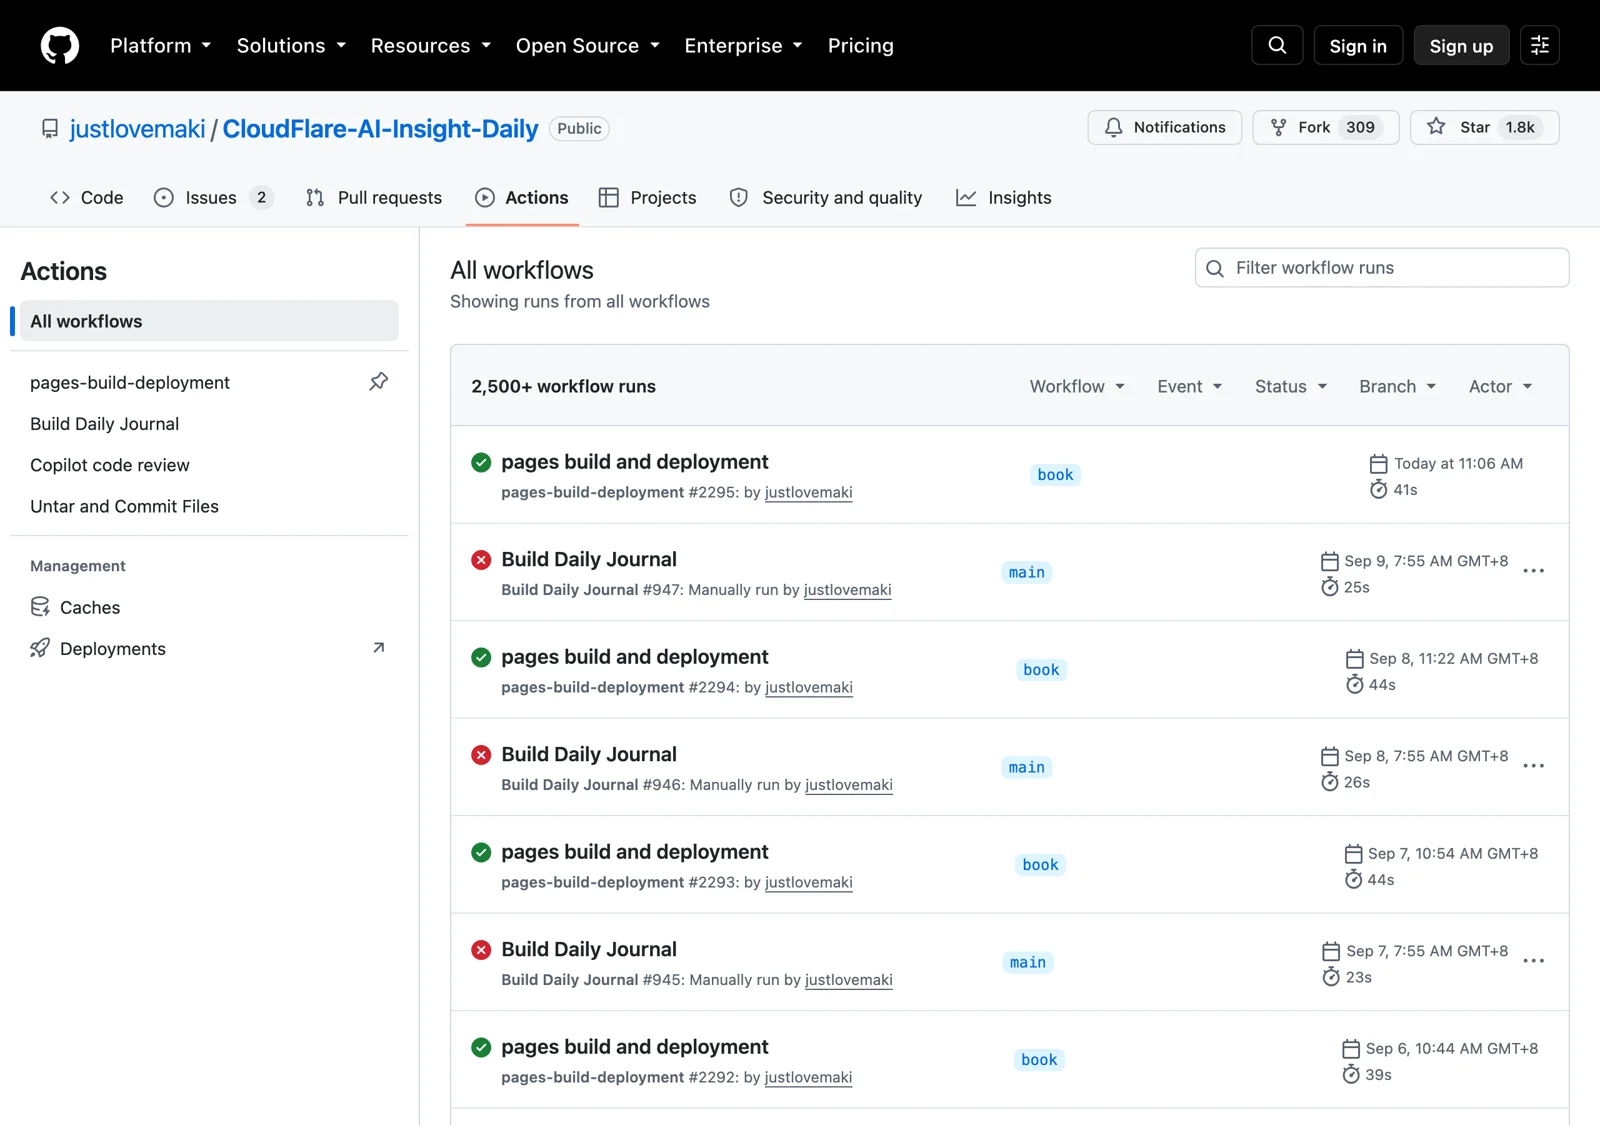The width and height of the screenshot is (1600, 1125).
Task: Expand the Solutions menu
Action: tap(291, 46)
